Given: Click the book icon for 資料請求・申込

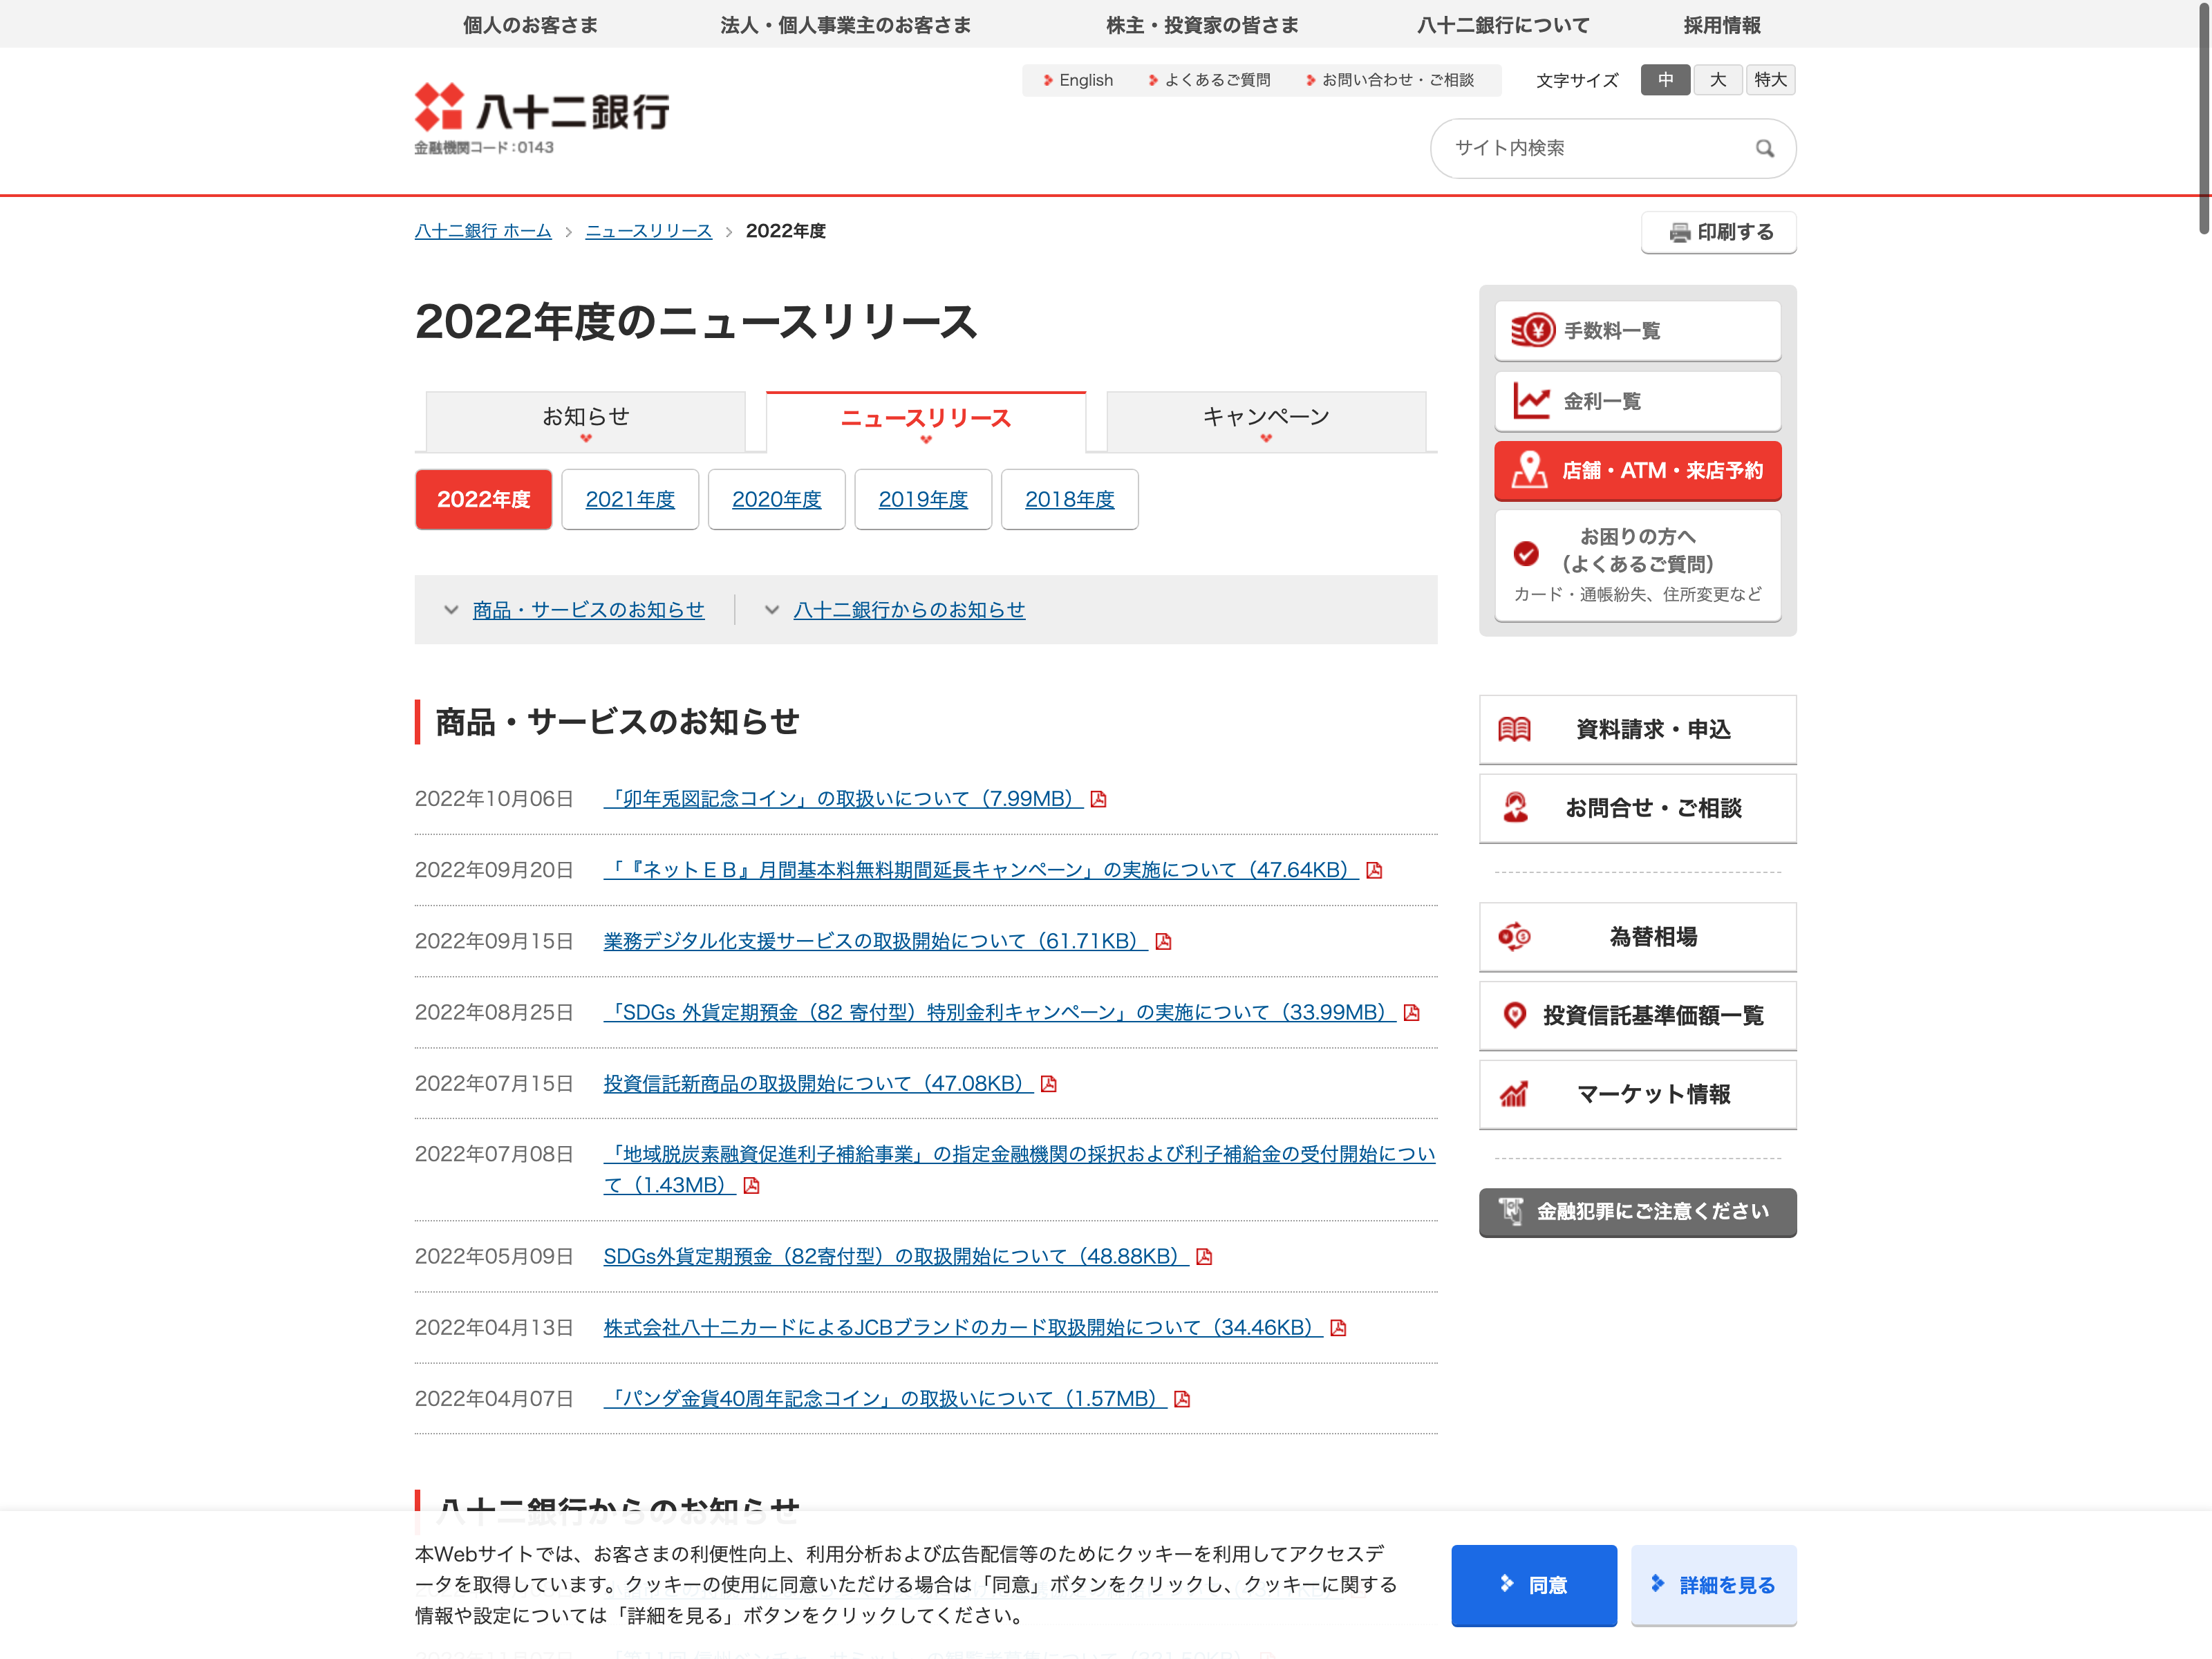Looking at the screenshot, I should [1514, 729].
